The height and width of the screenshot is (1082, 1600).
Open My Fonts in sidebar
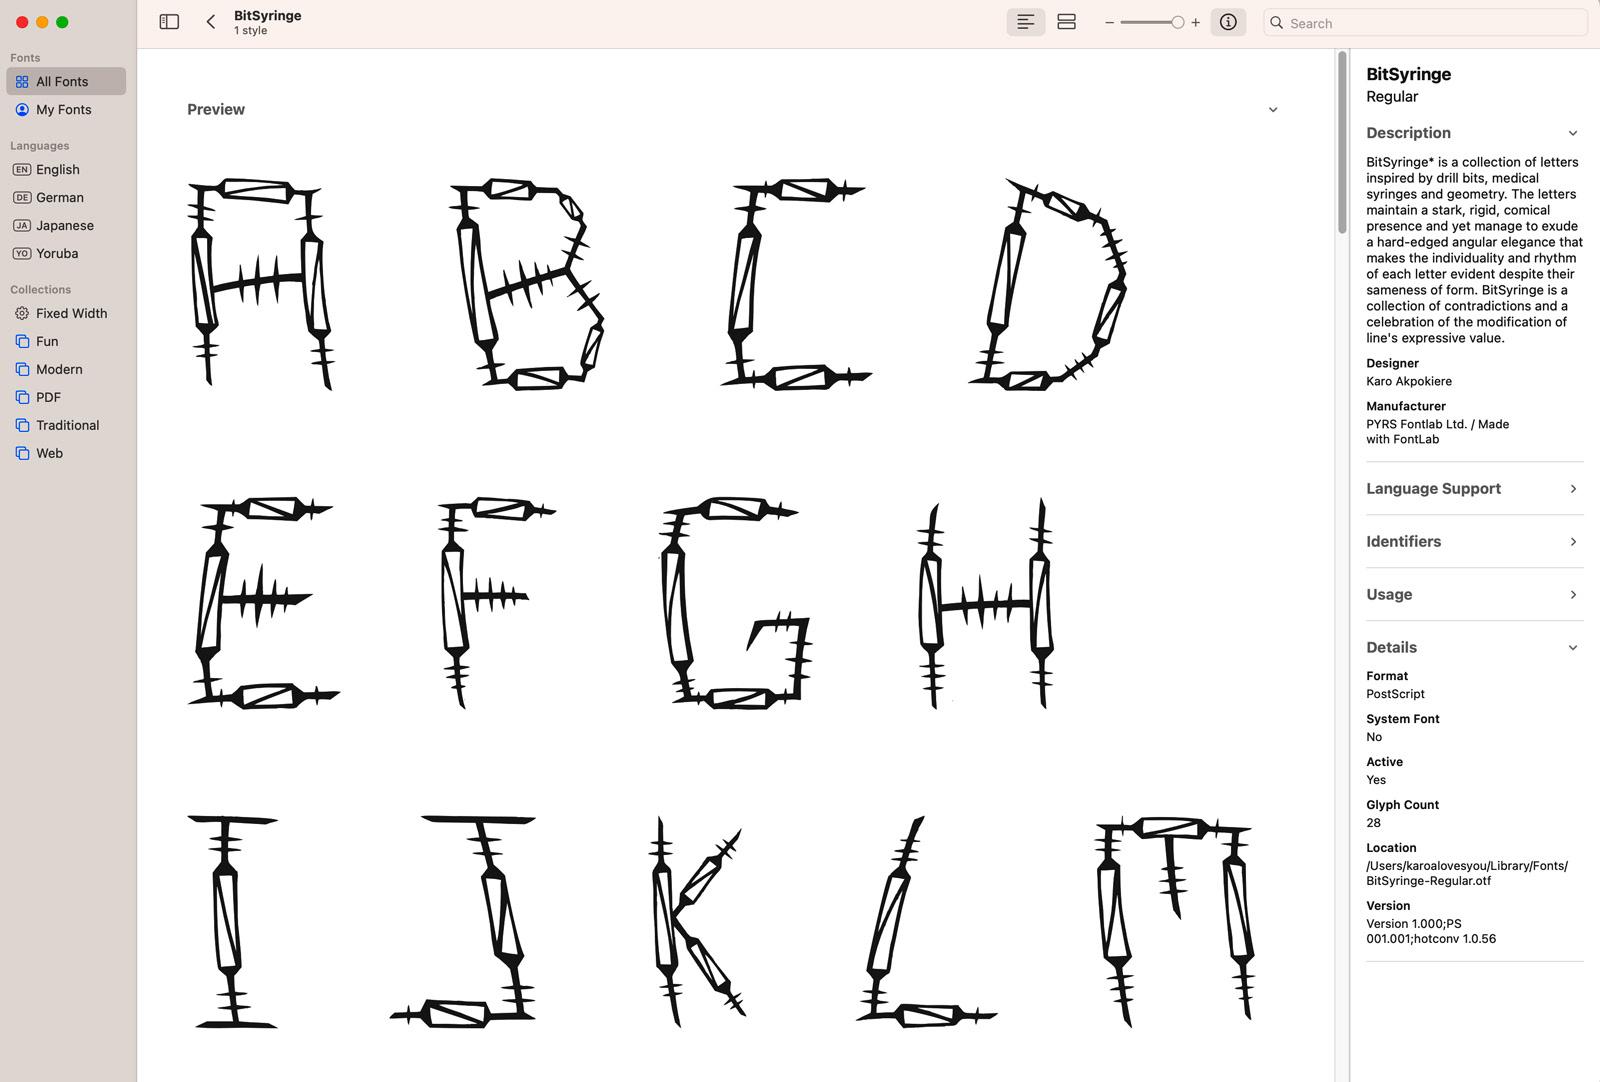point(66,109)
